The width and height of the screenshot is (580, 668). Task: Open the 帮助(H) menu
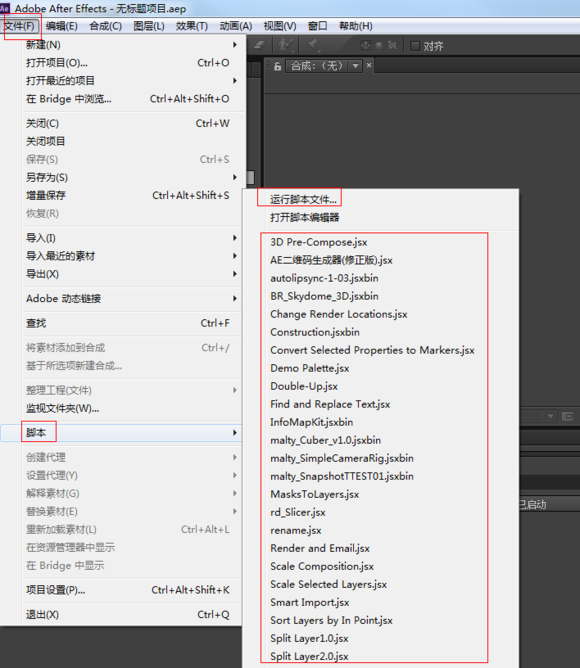click(x=355, y=26)
